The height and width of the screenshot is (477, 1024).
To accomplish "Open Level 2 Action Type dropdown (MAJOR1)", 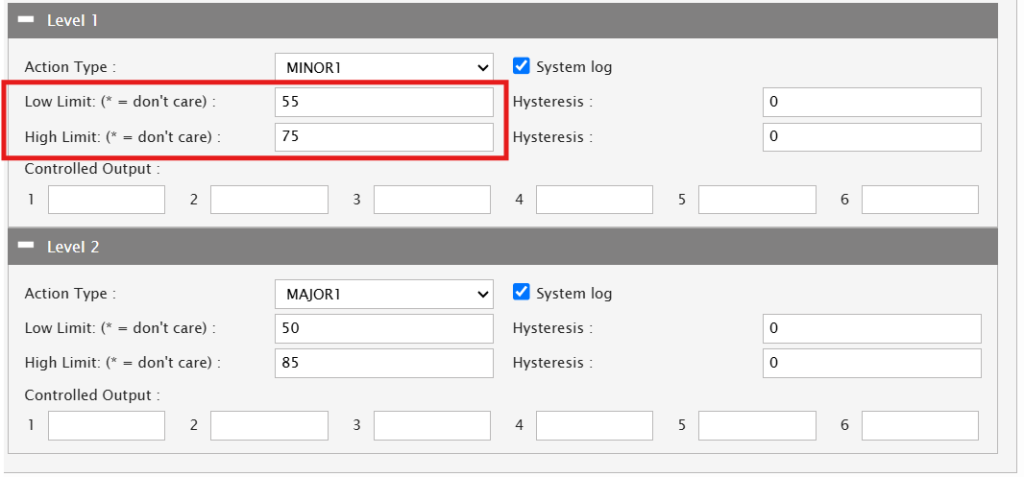I will pos(384,294).
